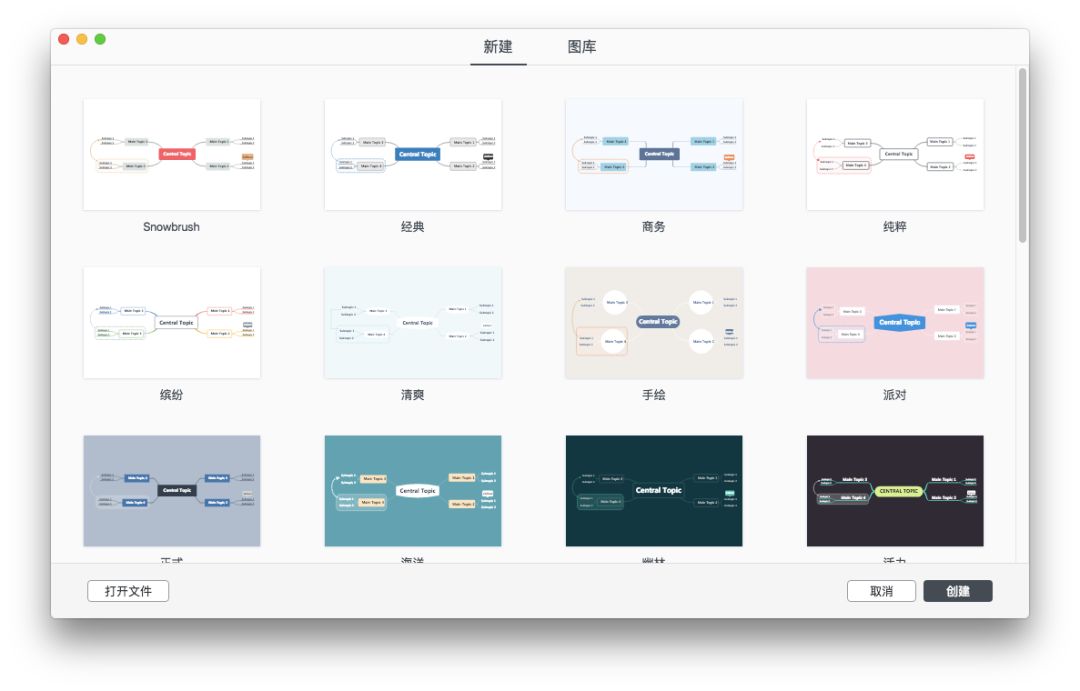The height and width of the screenshot is (691, 1080).
Task: Pick the 纯粹 template thumbnail
Action: coord(895,153)
